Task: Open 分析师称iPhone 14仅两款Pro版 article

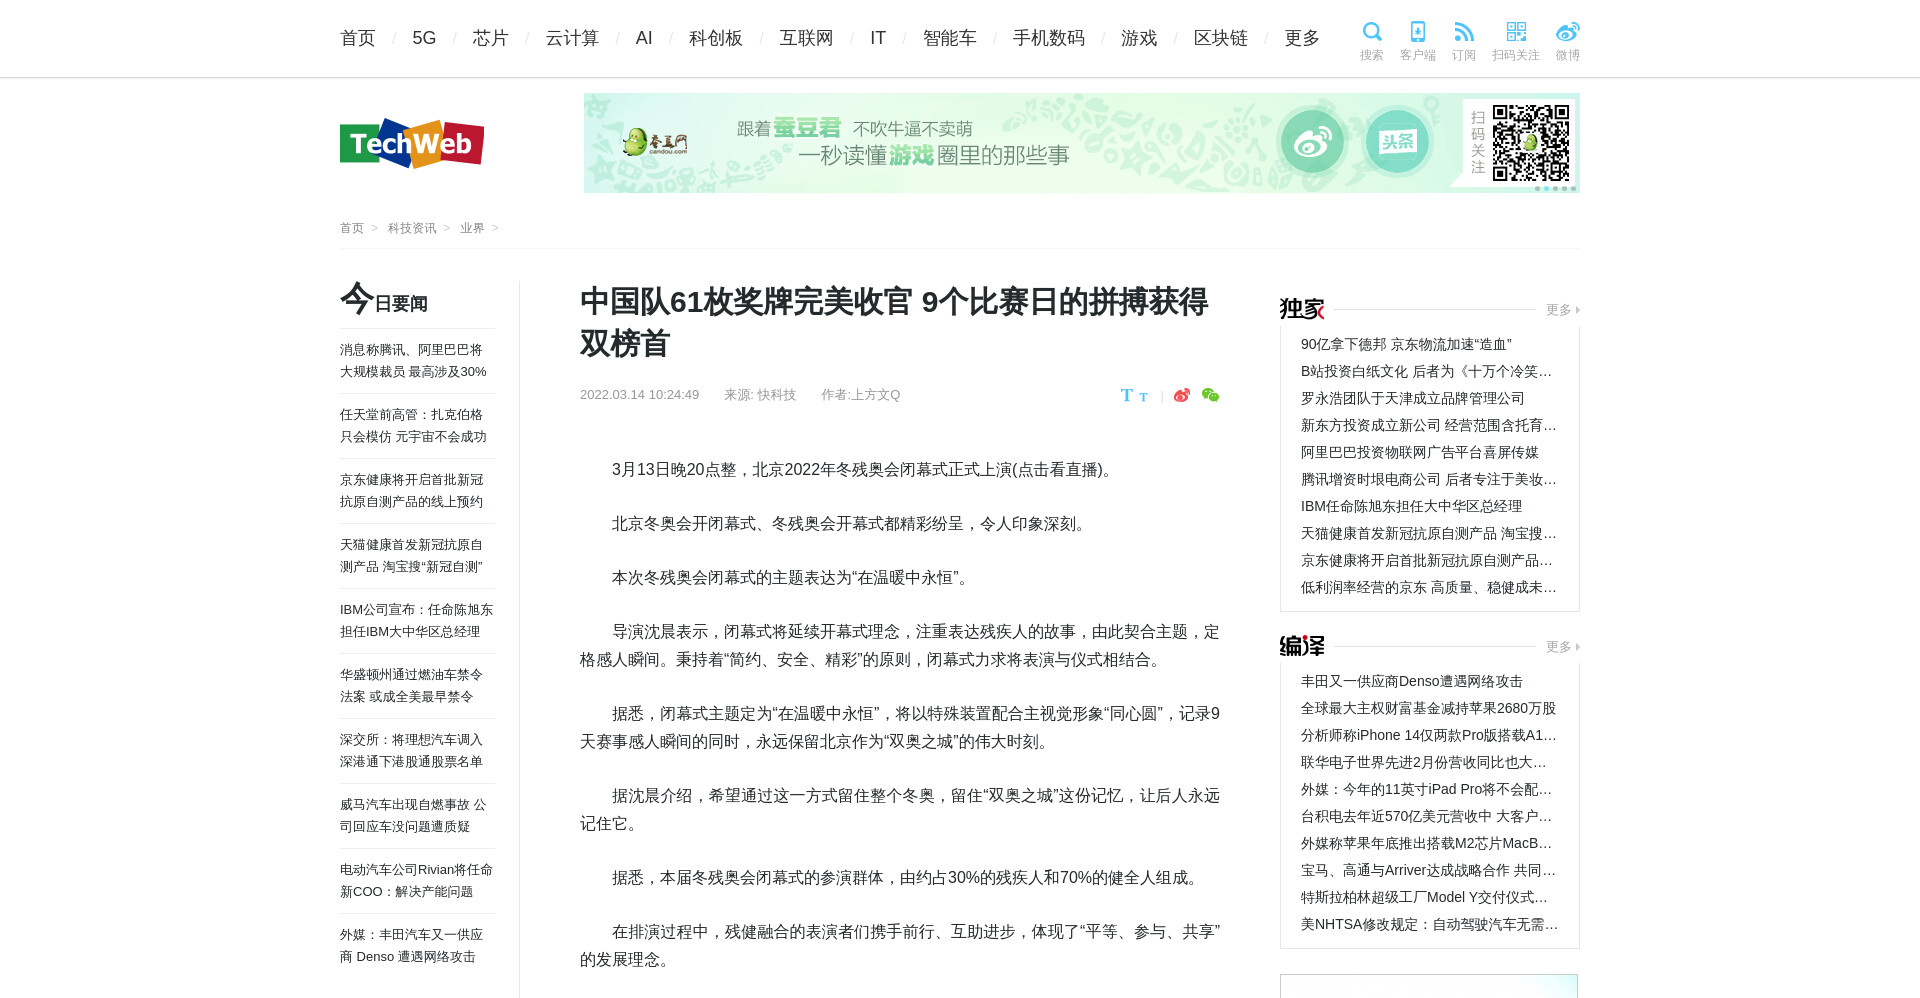Action: (1429, 735)
